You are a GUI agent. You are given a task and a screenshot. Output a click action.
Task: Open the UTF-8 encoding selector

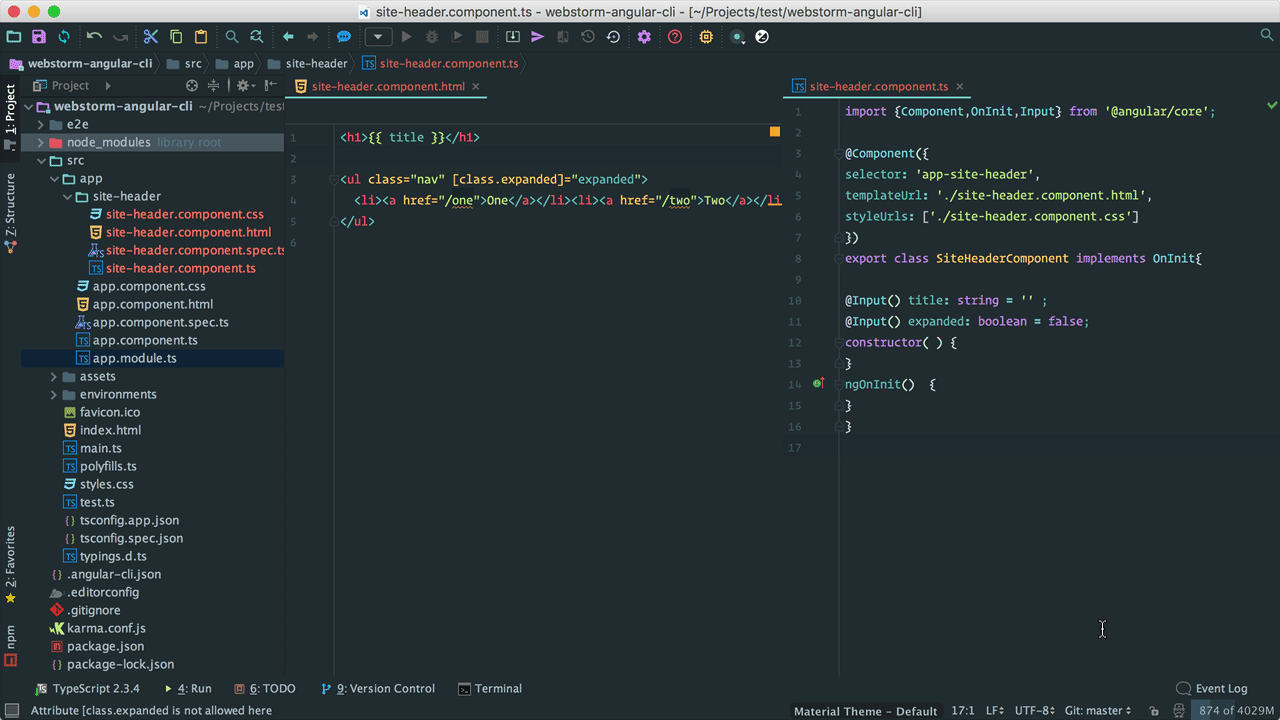click(1034, 710)
